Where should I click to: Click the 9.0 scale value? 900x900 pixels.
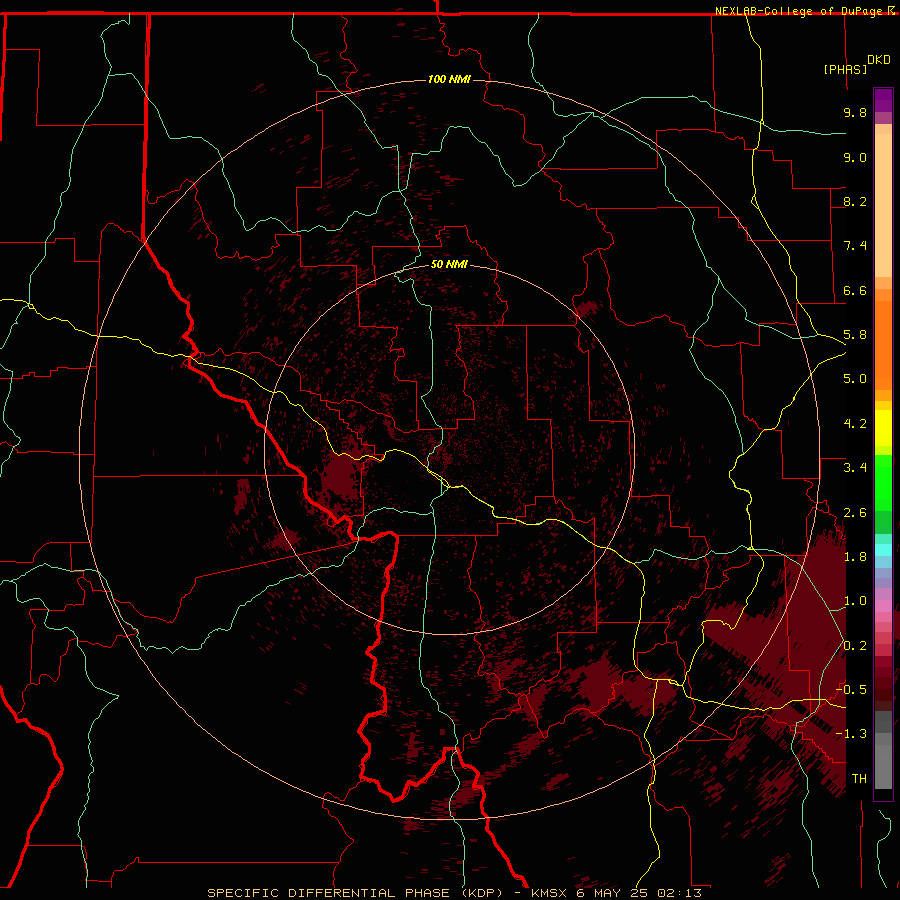tap(855, 157)
